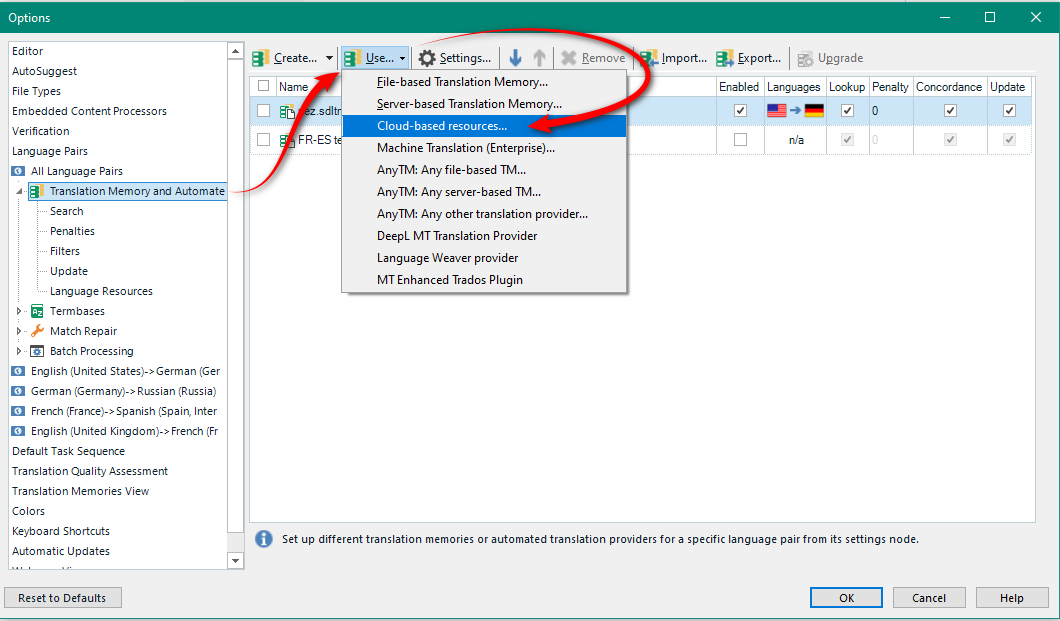Click the Export icon in toolbar

click(x=725, y=58)
